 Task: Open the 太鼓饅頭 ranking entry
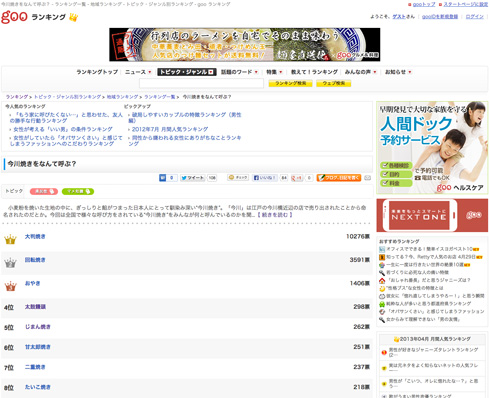pos(35,307)
